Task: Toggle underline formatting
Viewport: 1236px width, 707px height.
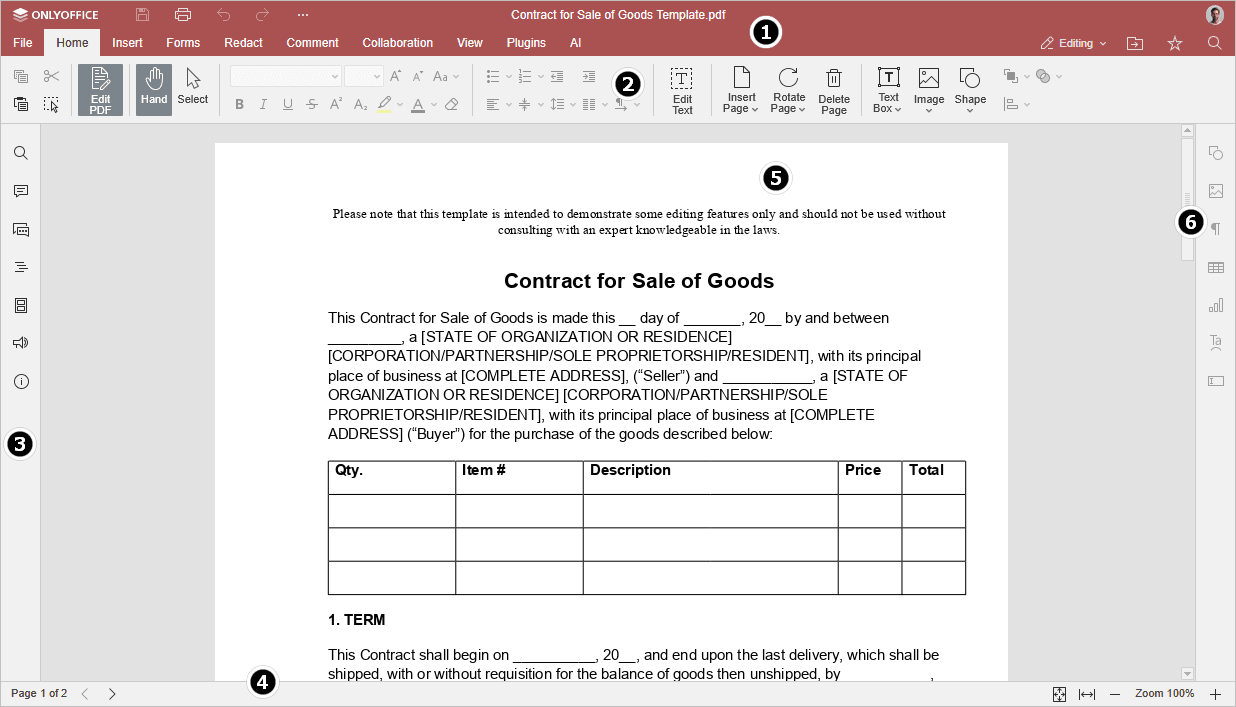Action: (288, 104)
